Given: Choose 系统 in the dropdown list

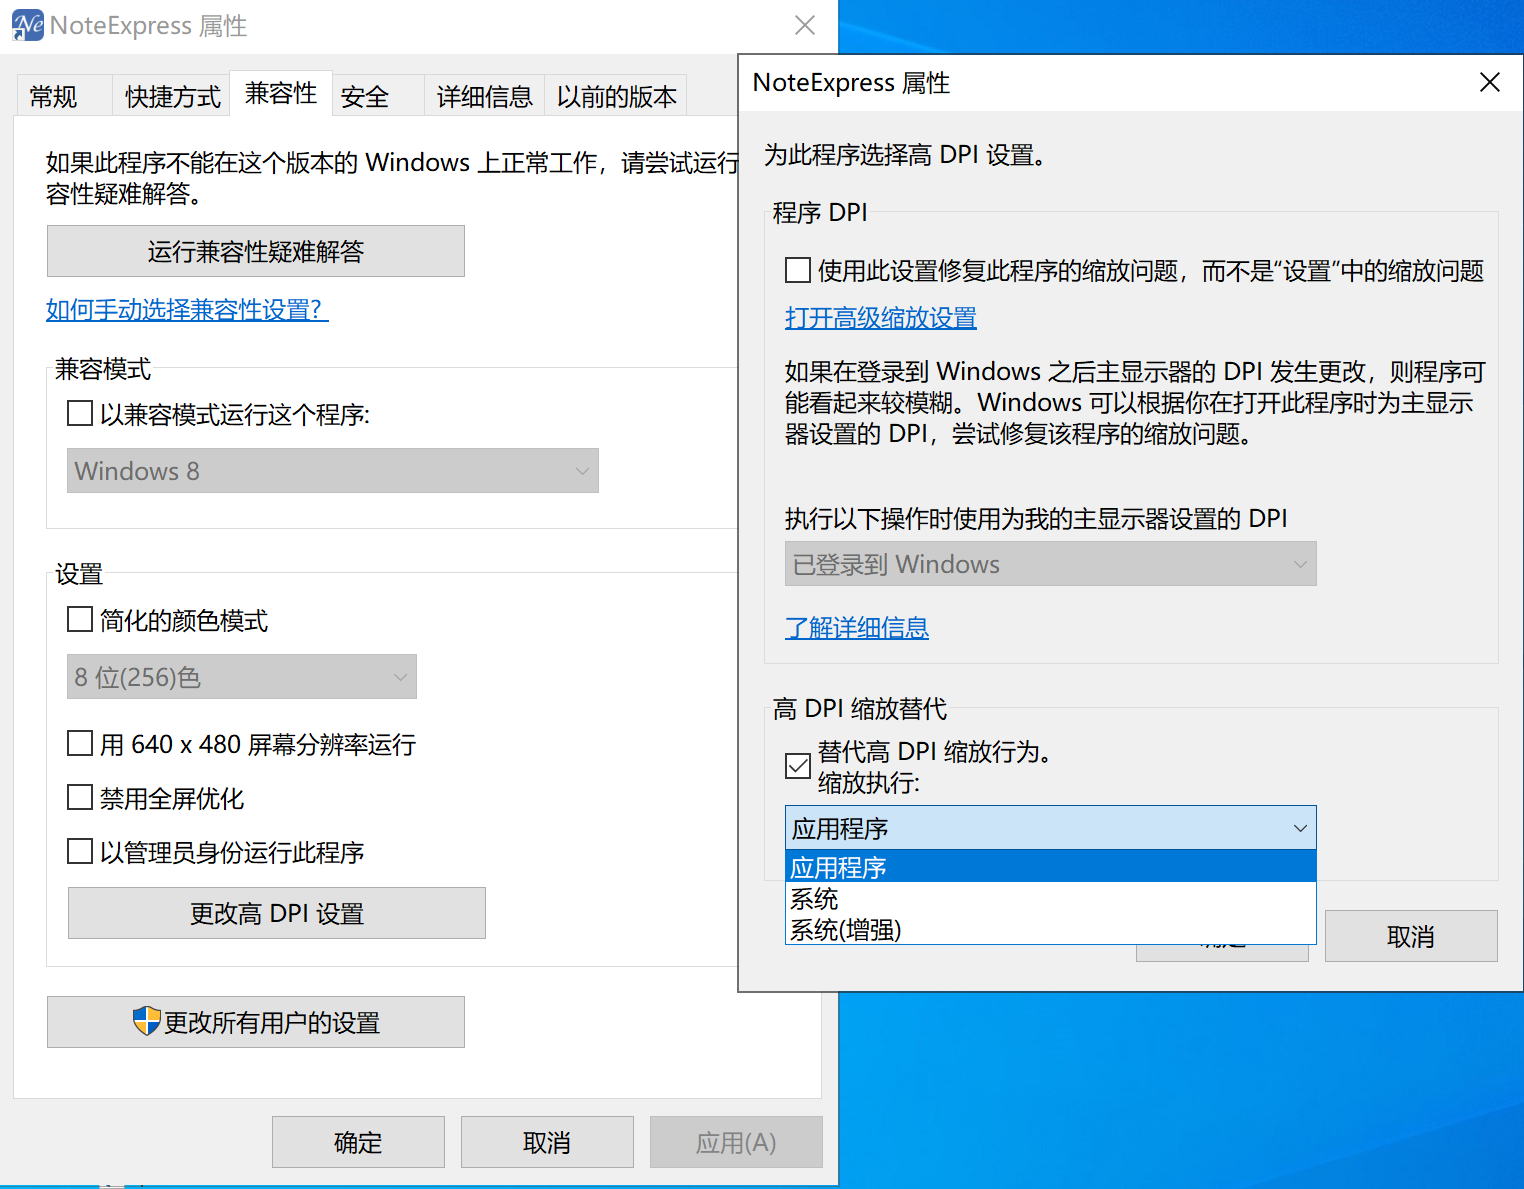Looking at the screenshot, I should pos(1051,898).
